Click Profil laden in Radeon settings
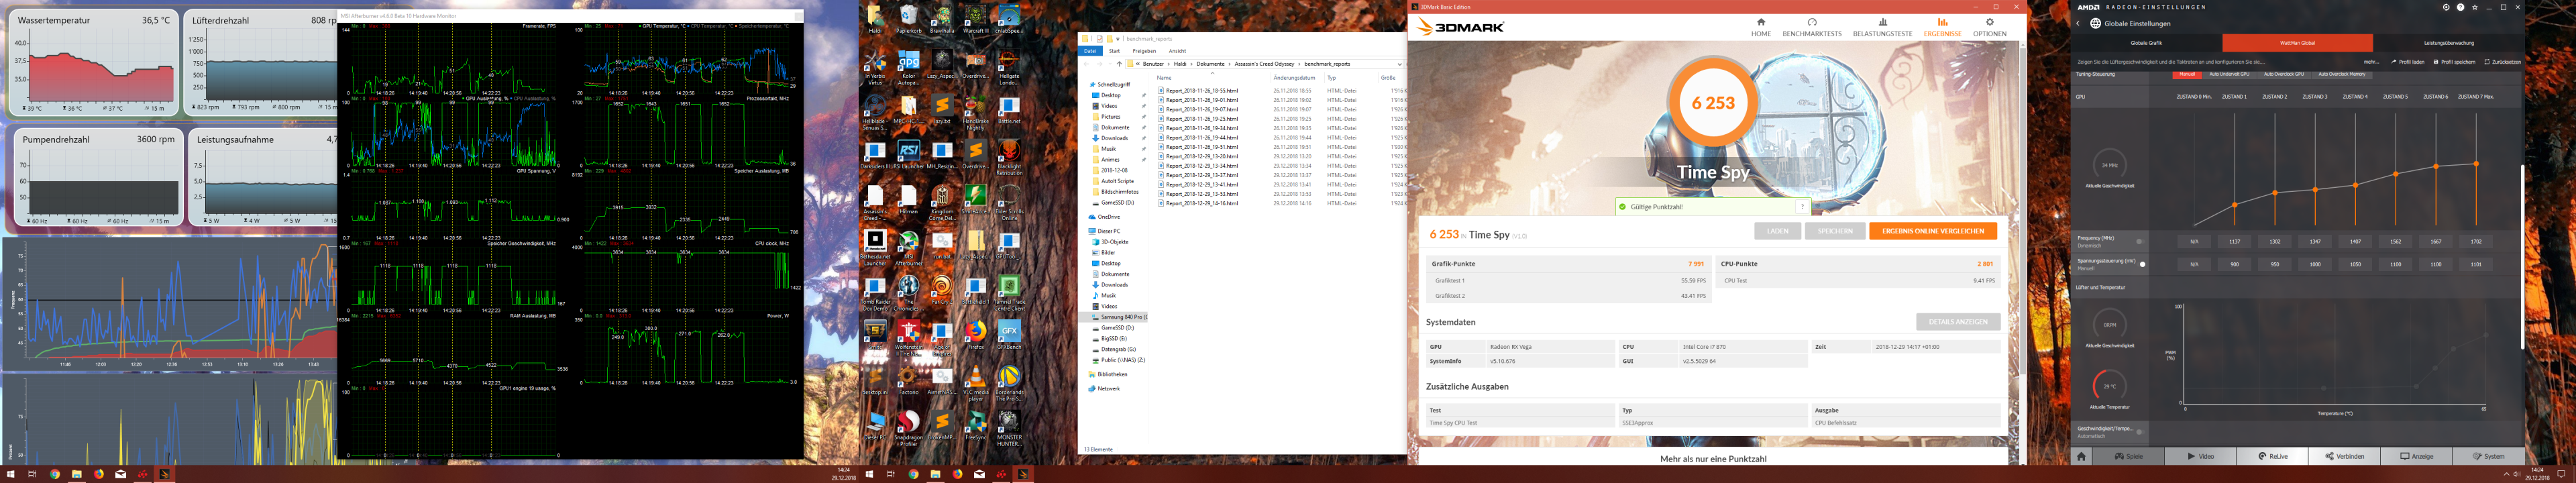 pyautogui.click(x=2407, y=62)
